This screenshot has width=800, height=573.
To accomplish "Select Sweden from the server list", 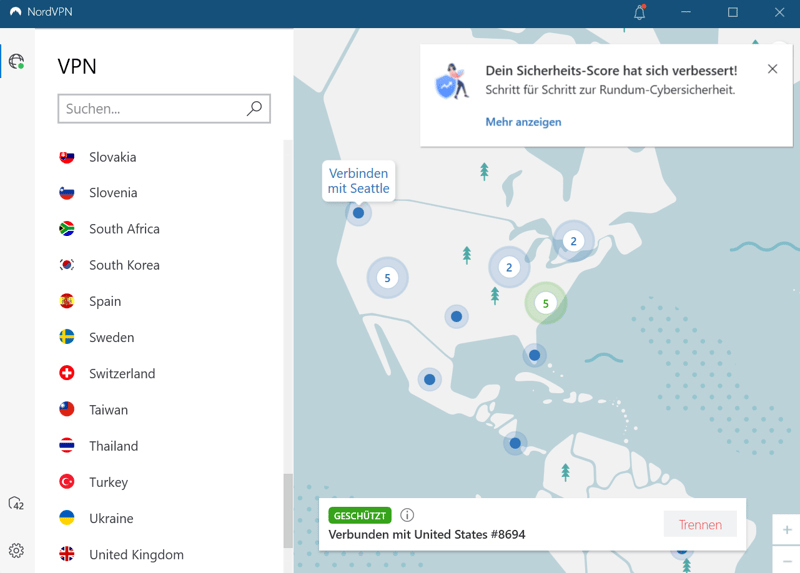I will point(111,337).
